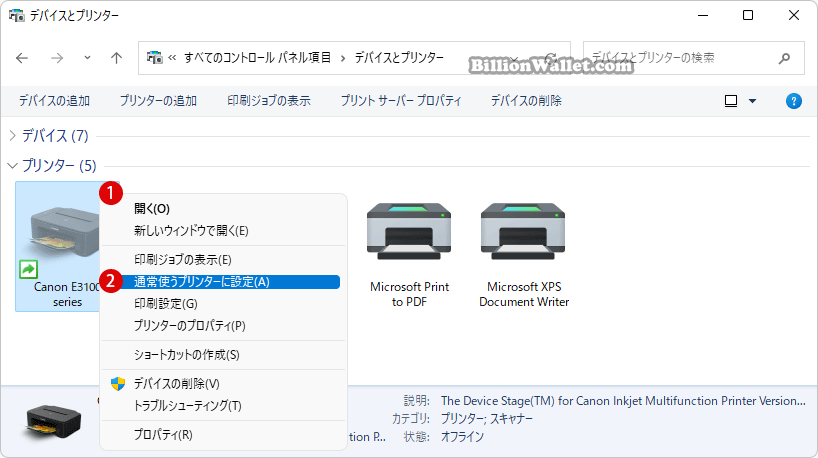Viewport: 818px width, 458px height.
Task: Click プリンターの追加 toolbar button
Action: [x=158, y=101]
